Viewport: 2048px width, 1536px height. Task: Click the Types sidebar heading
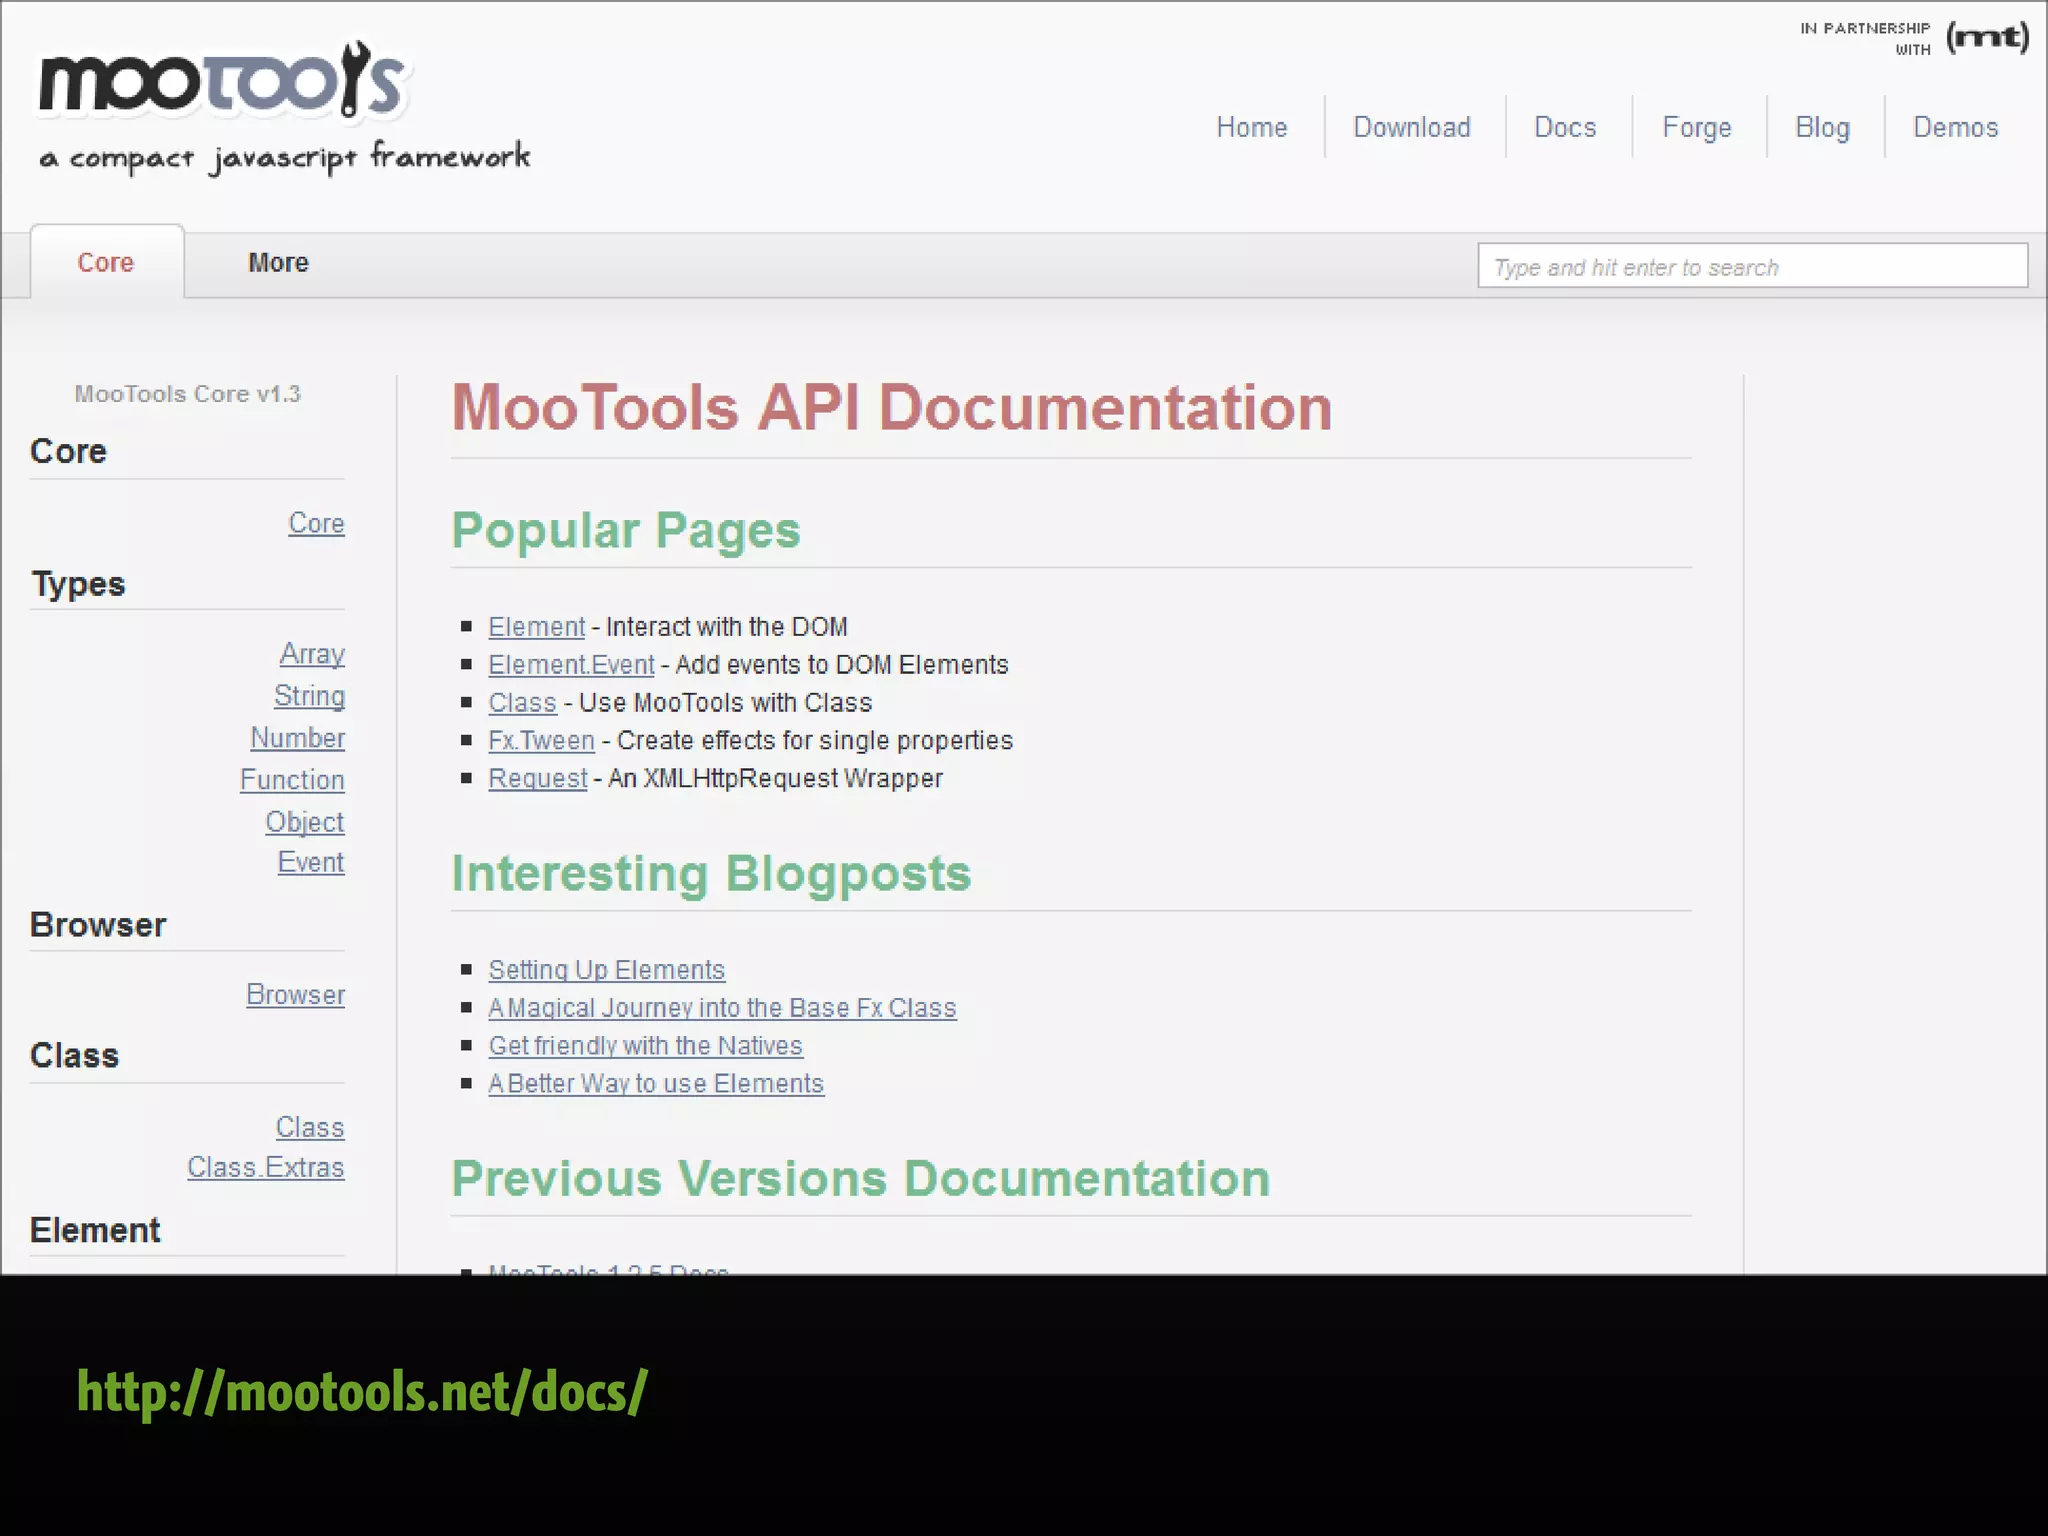tap(78, 584)
